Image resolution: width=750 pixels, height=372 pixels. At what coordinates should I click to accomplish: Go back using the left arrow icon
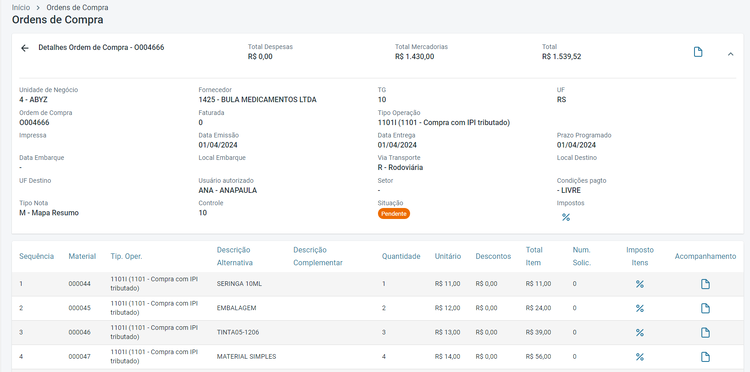point(25,48)
